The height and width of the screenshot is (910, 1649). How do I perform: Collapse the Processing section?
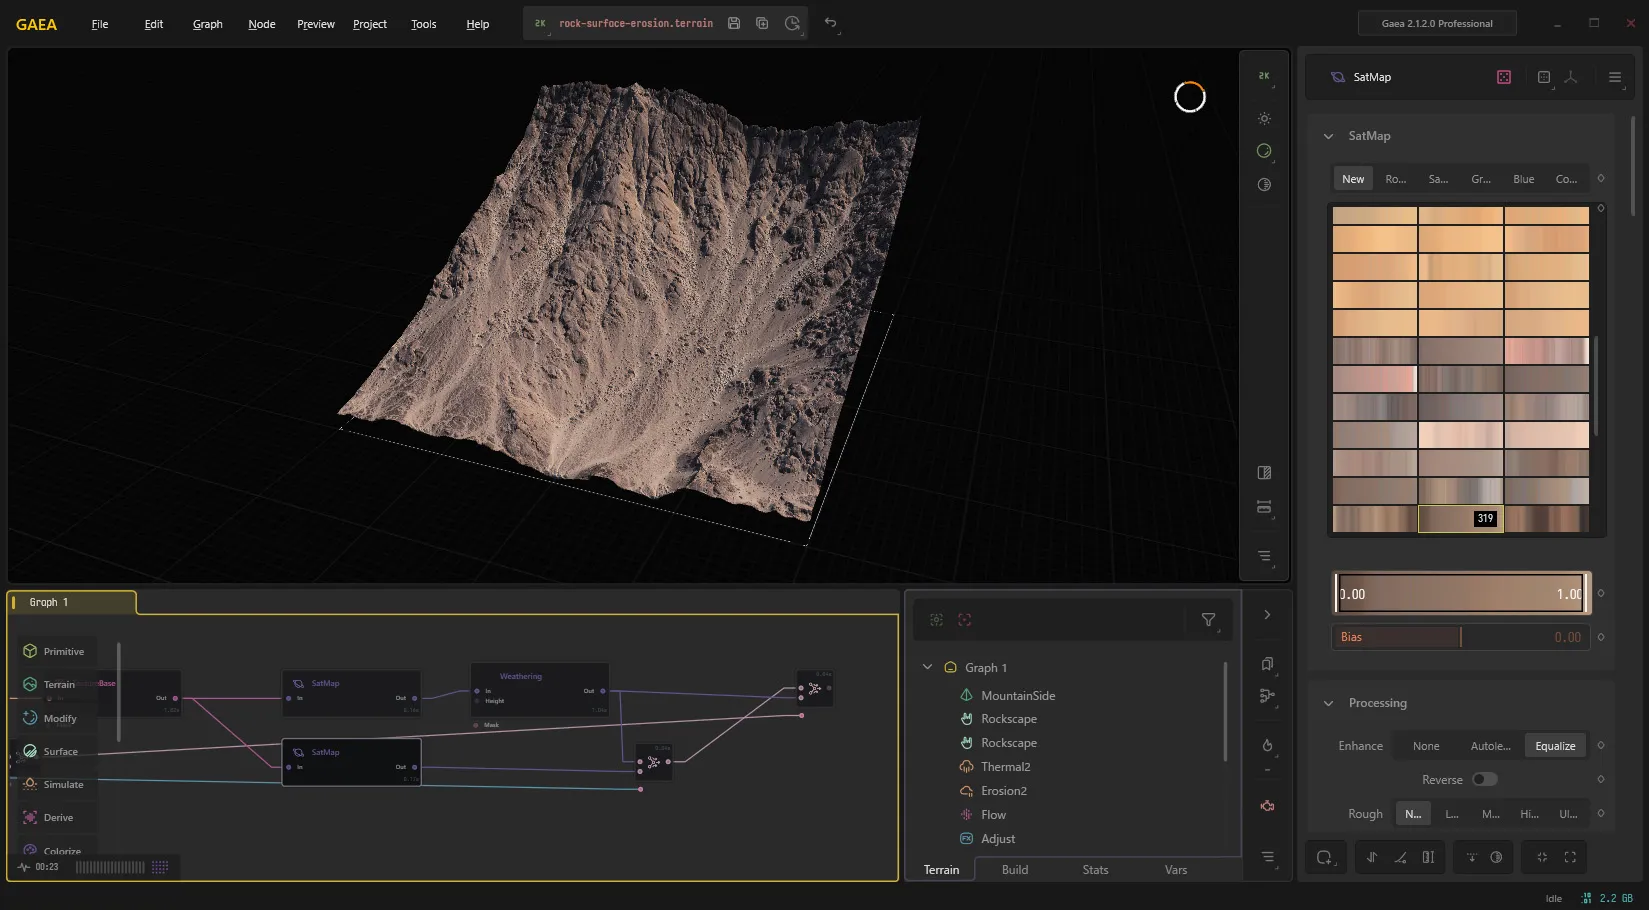1328,703
